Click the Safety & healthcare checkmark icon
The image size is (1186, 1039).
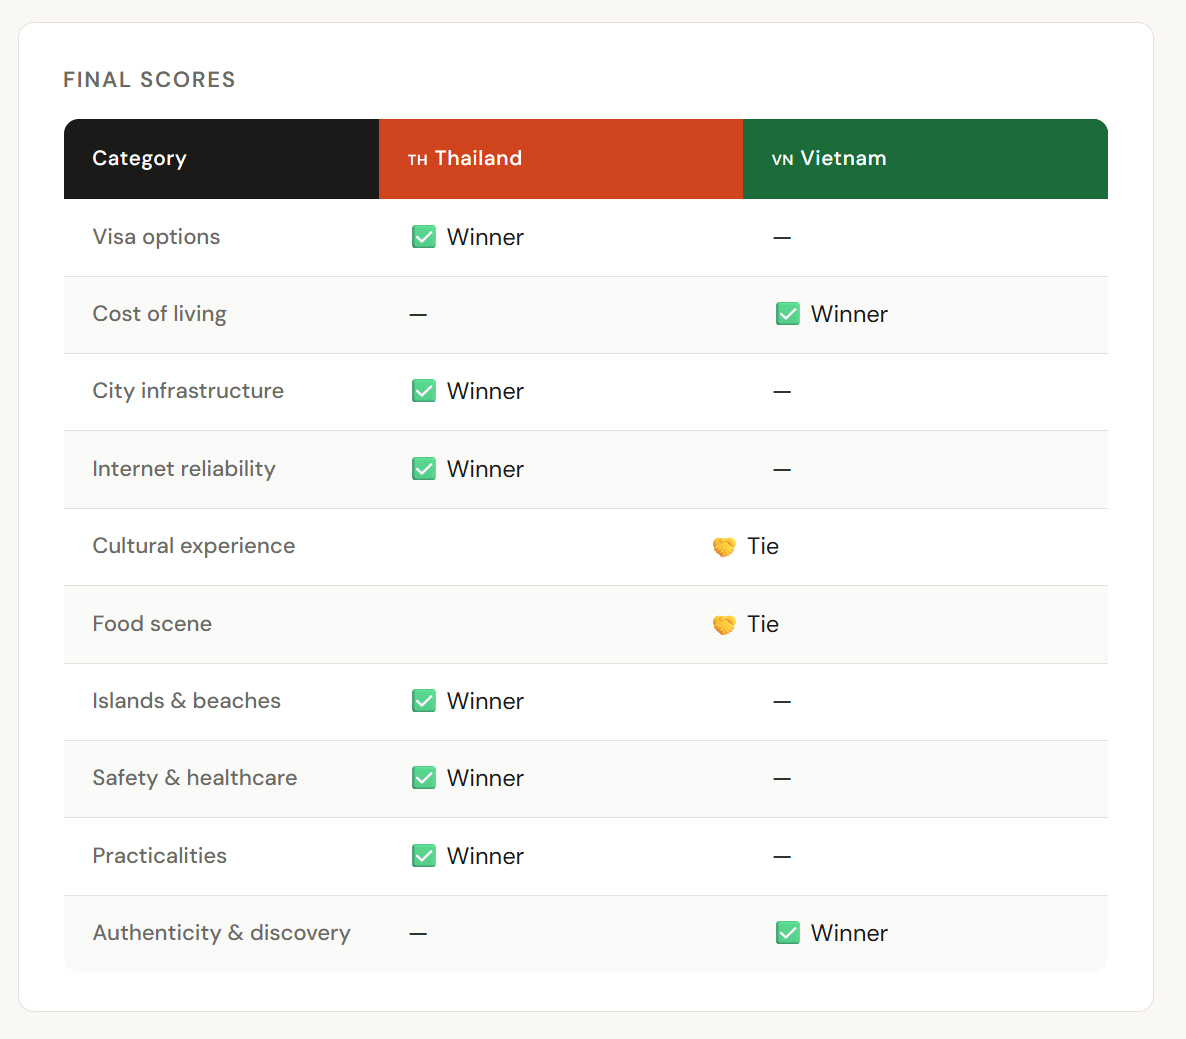point(424,778)
